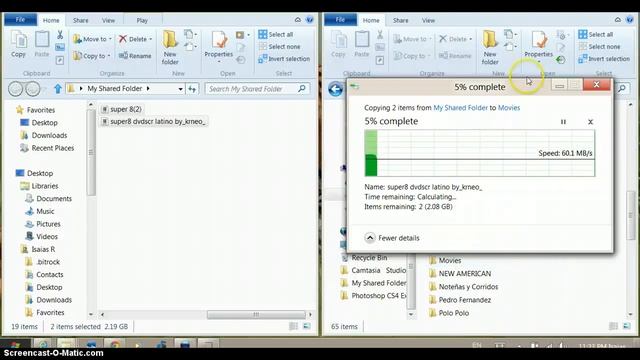Viewport: 640px width, 360px height.
Task: Open Properties in left window ribbon
Action: click(x=219, y=47)
